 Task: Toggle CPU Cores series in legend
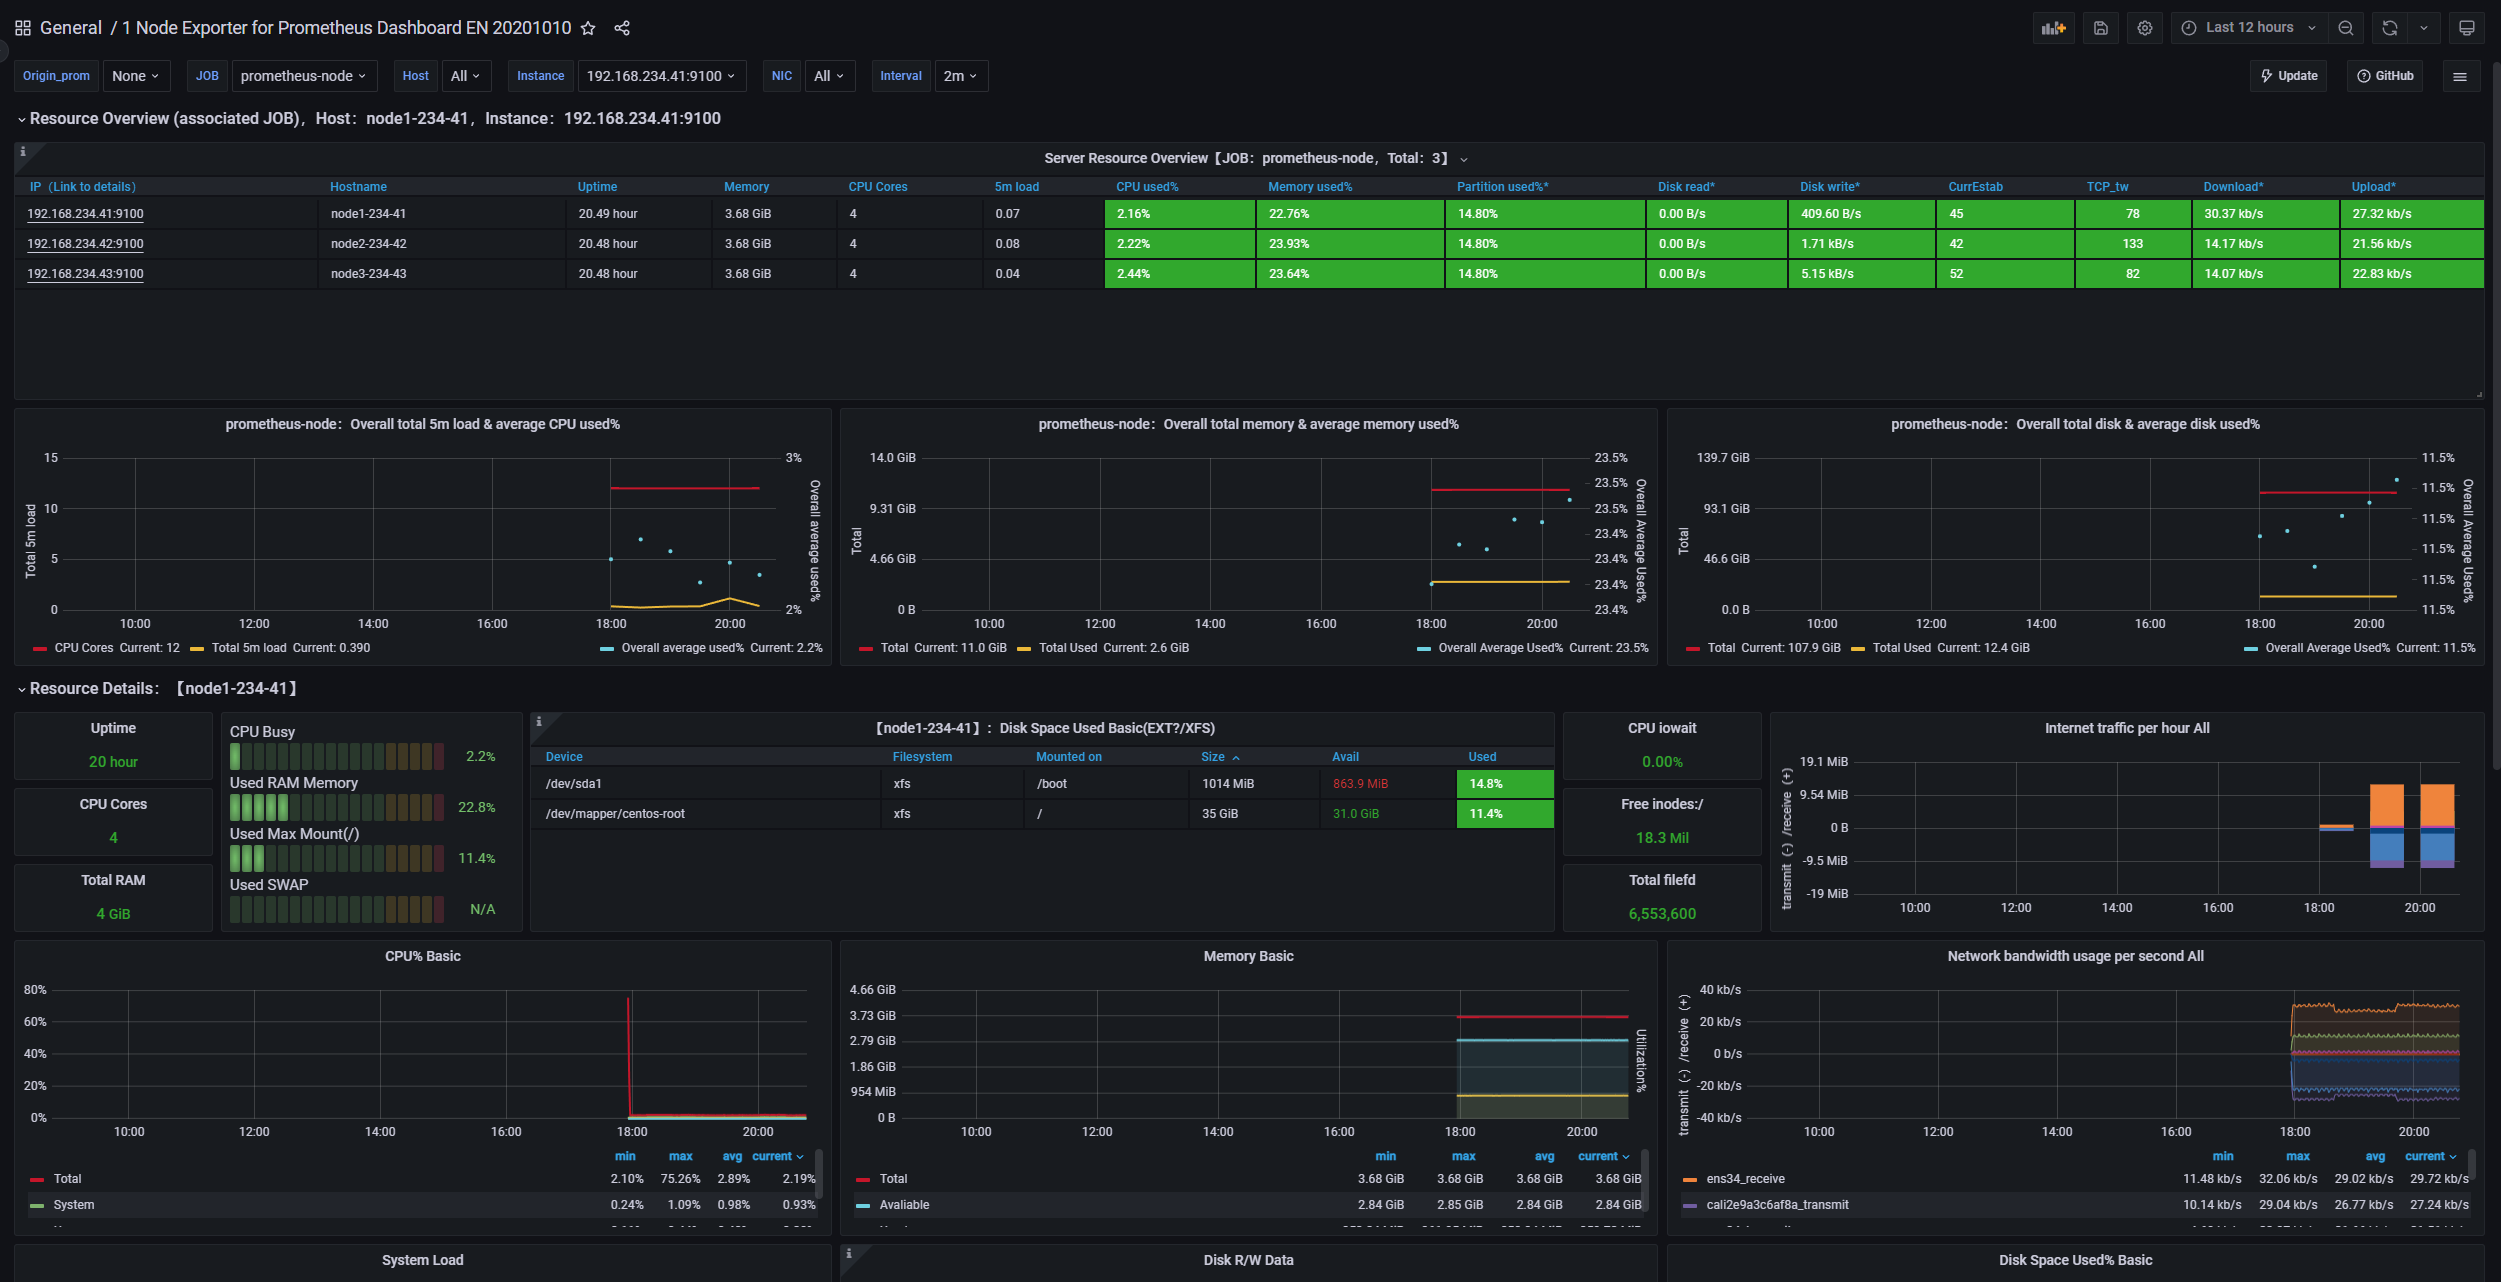click(x=83, y=648)
